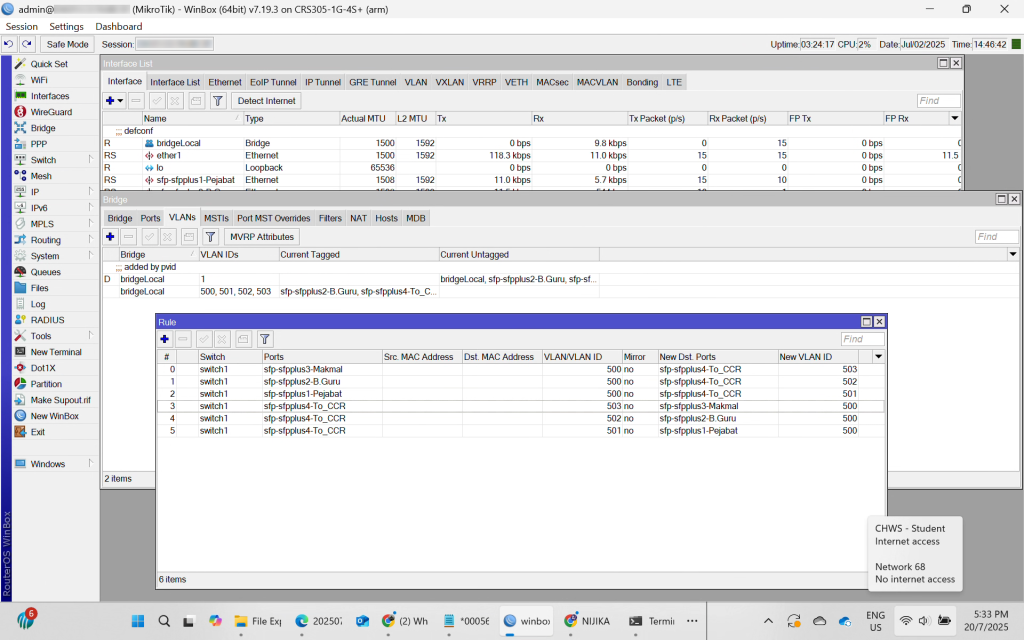Open the Queues sidebar icon
This screenshot has width=1024, height=640.
click(21, 272)
